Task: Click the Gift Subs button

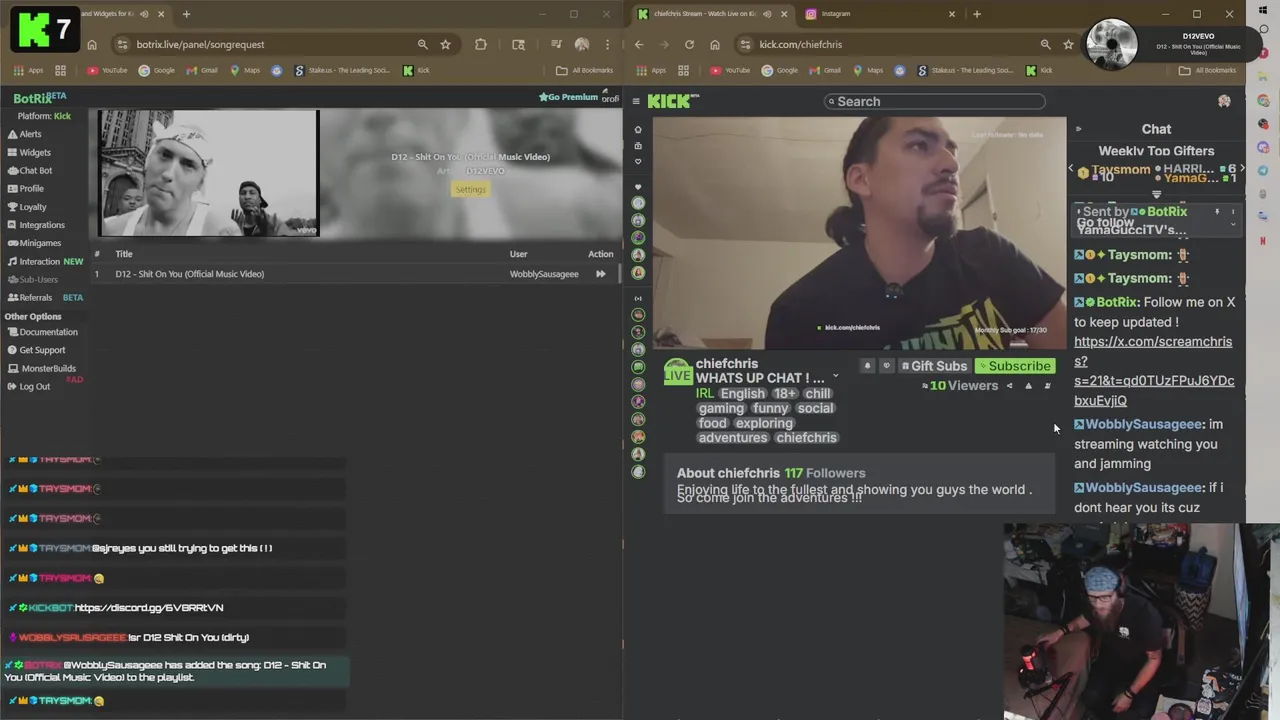Action: tap(935, 366)
